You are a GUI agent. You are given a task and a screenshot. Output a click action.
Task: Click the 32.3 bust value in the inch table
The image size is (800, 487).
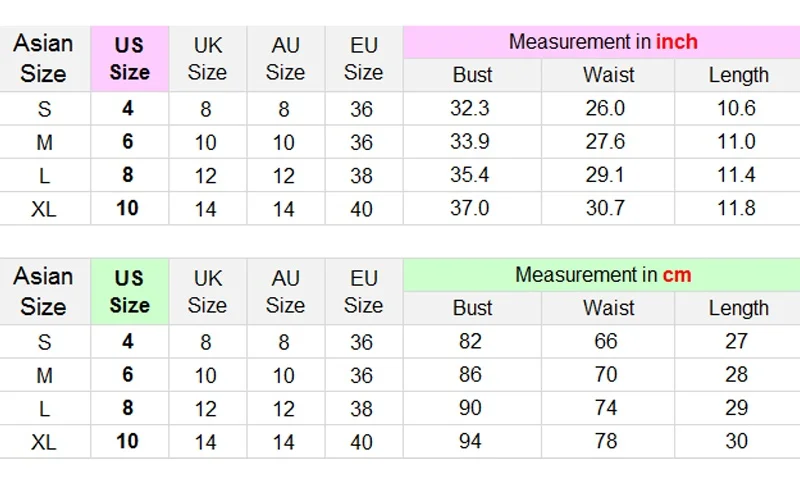469,108
